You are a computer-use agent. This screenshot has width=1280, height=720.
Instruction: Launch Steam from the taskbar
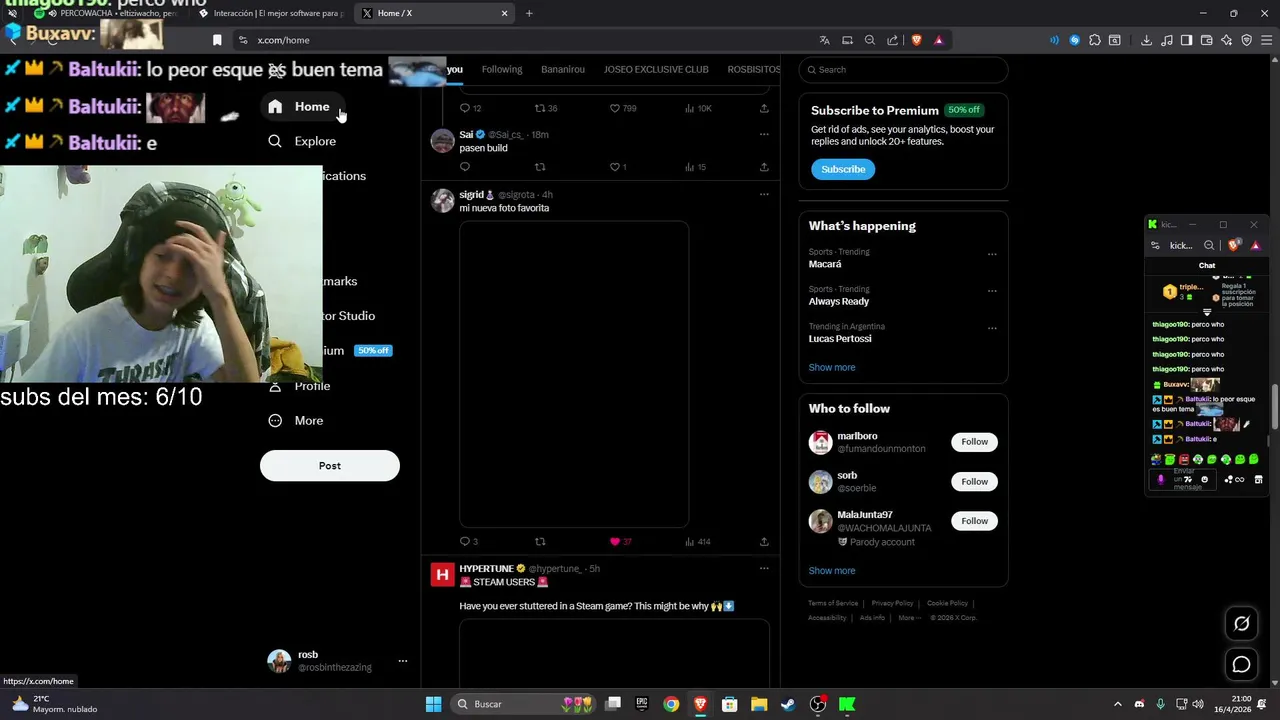click(x=788, y=704)
